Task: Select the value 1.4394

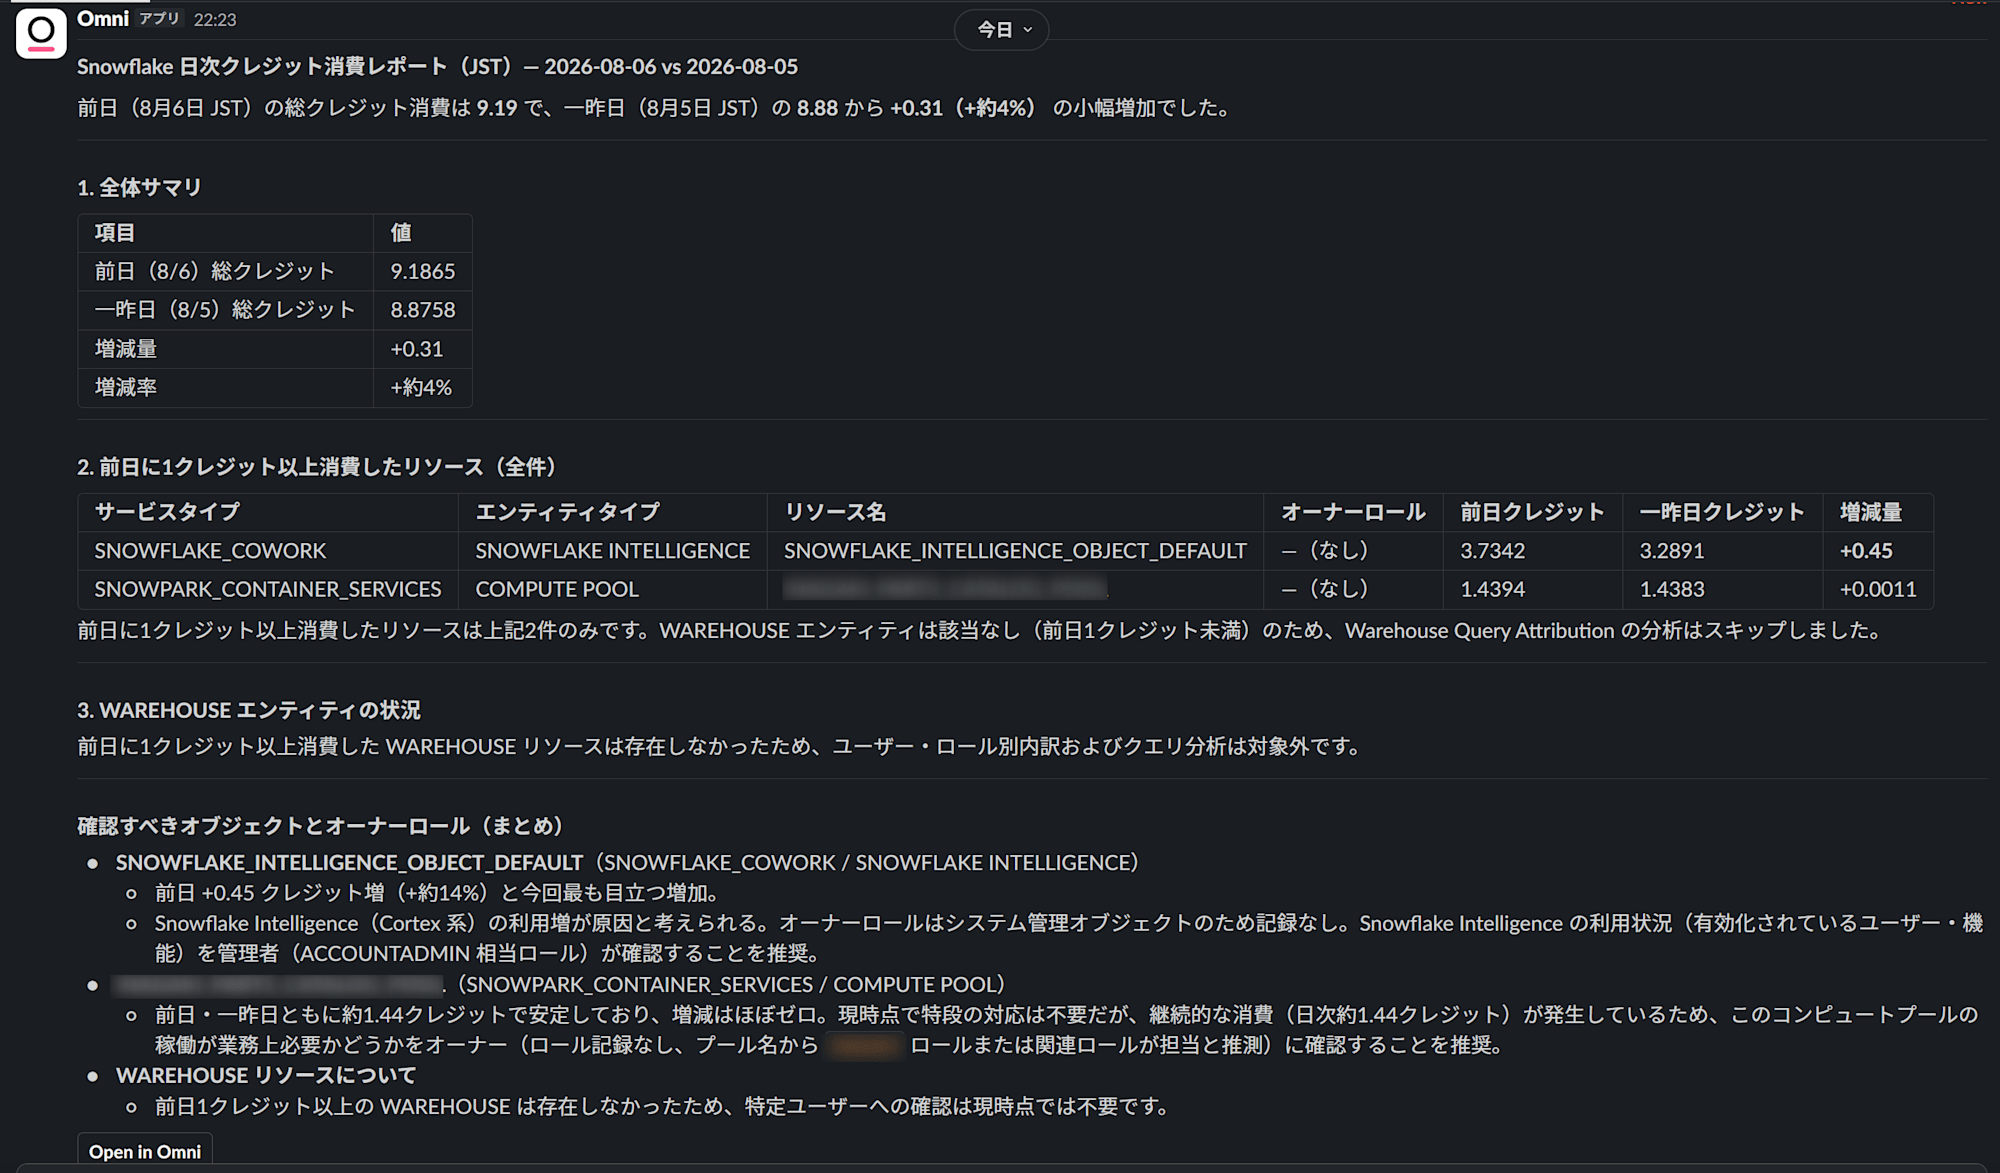Action: [1493, 590]
